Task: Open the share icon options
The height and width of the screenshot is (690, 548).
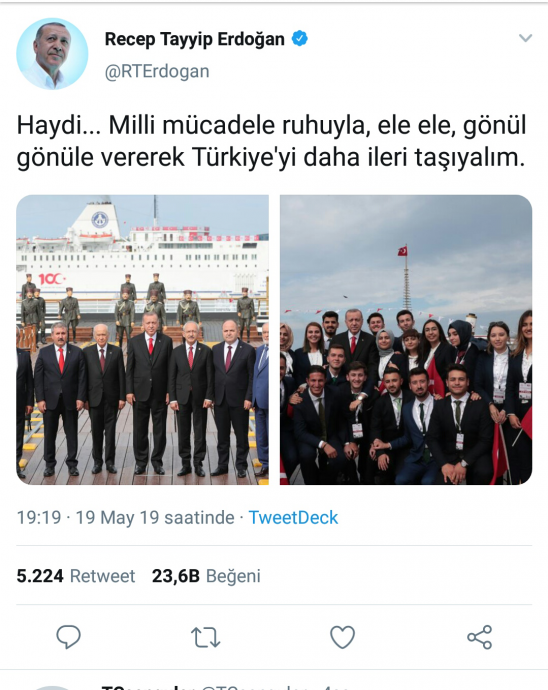Action: click(479, 637)
